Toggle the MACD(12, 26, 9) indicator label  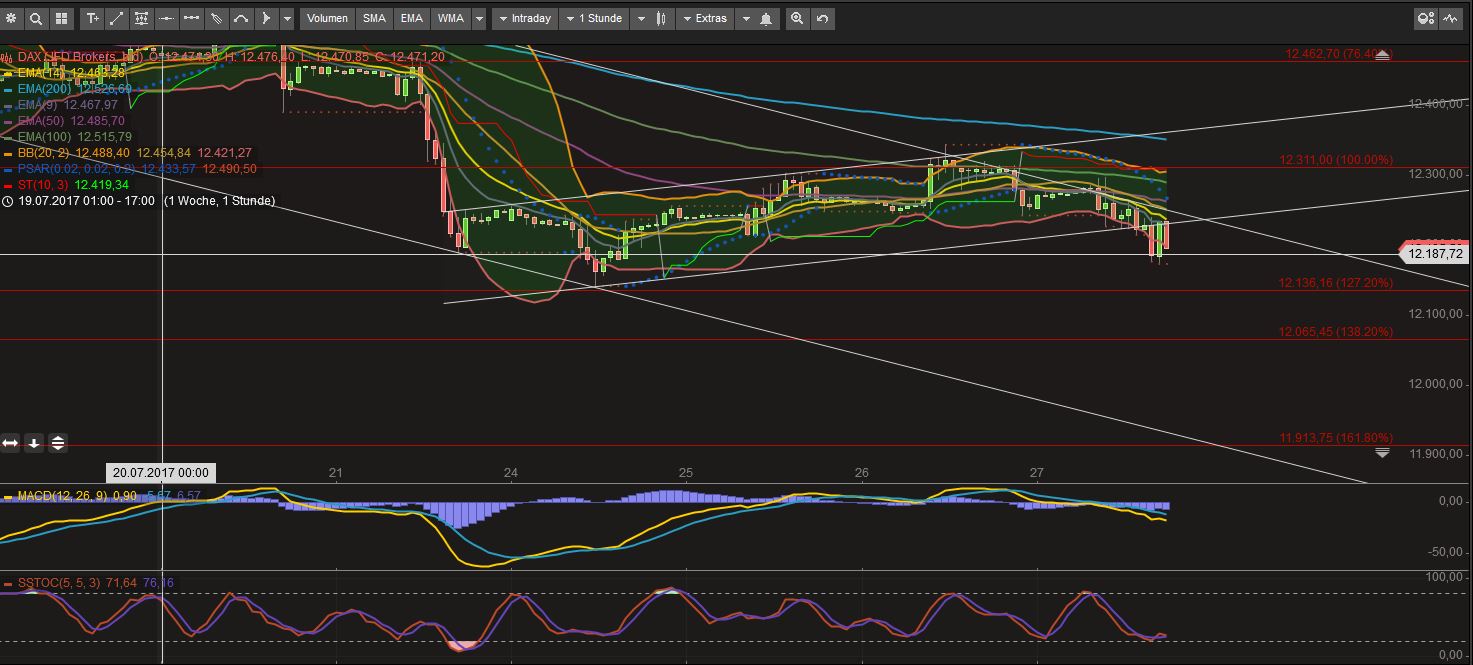(60, 495)
